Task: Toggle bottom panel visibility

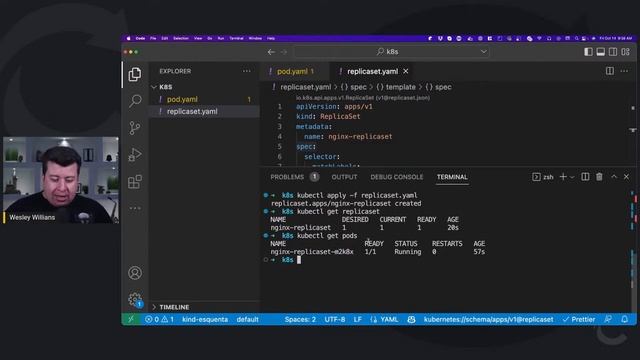Action: coord(600,52)
